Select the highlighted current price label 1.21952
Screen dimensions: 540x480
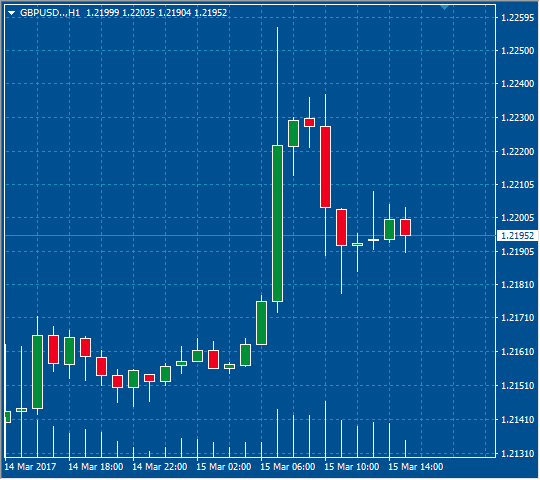518,236
